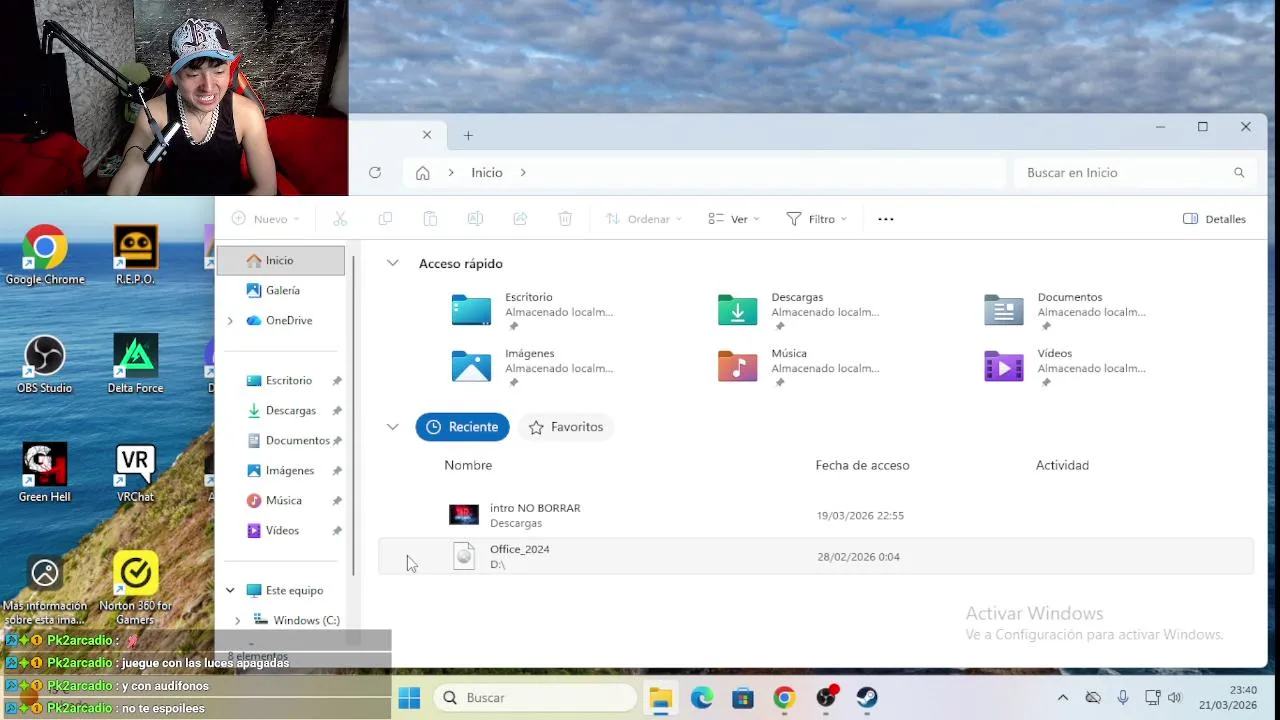
Task: Click File Explorer icon in taskbar
Action: coord(661,698)
